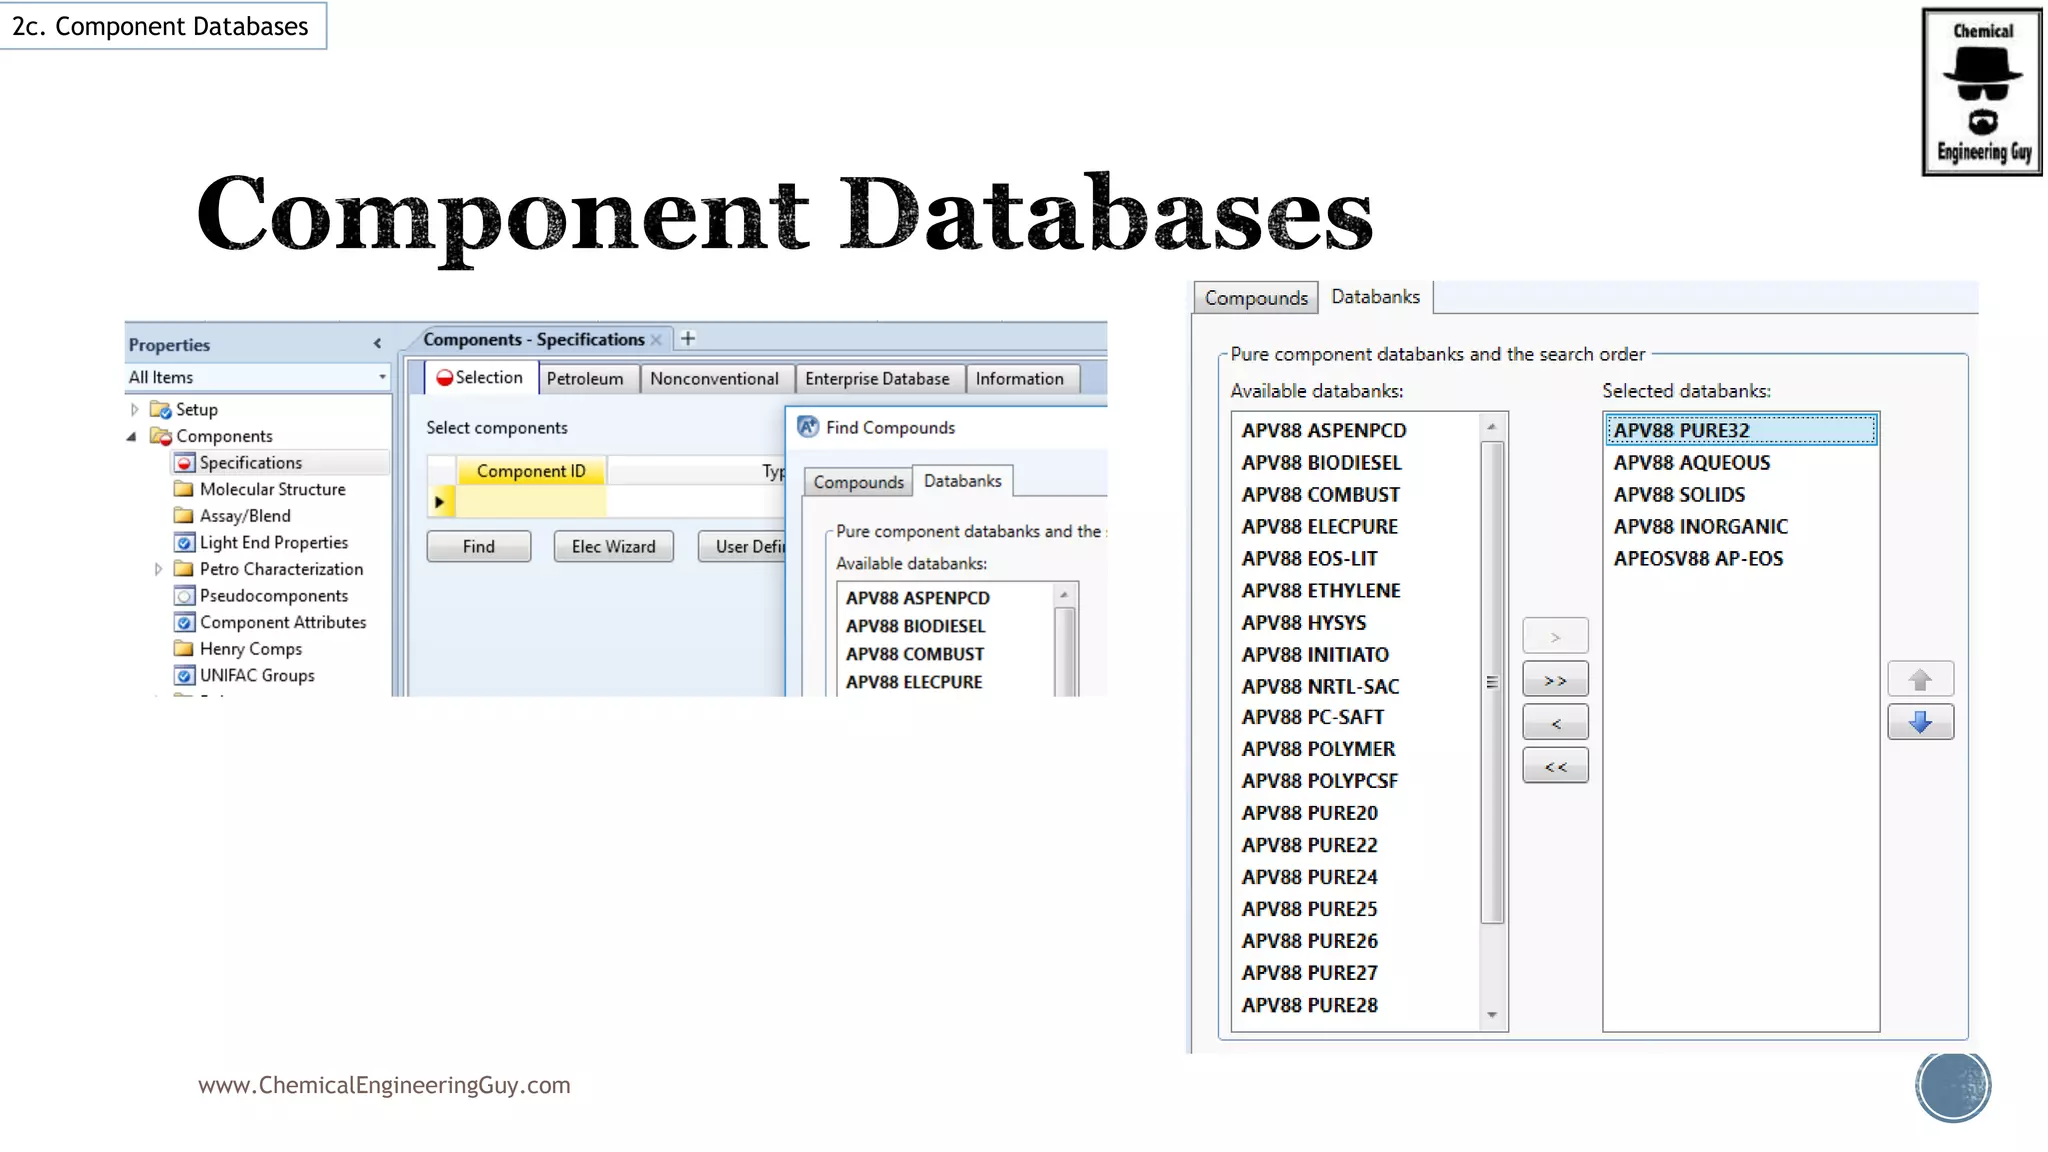Viewport: 2048px width, 1152px height.
Task: Click the gray move-up arrow button
Action: point(1920,680)
